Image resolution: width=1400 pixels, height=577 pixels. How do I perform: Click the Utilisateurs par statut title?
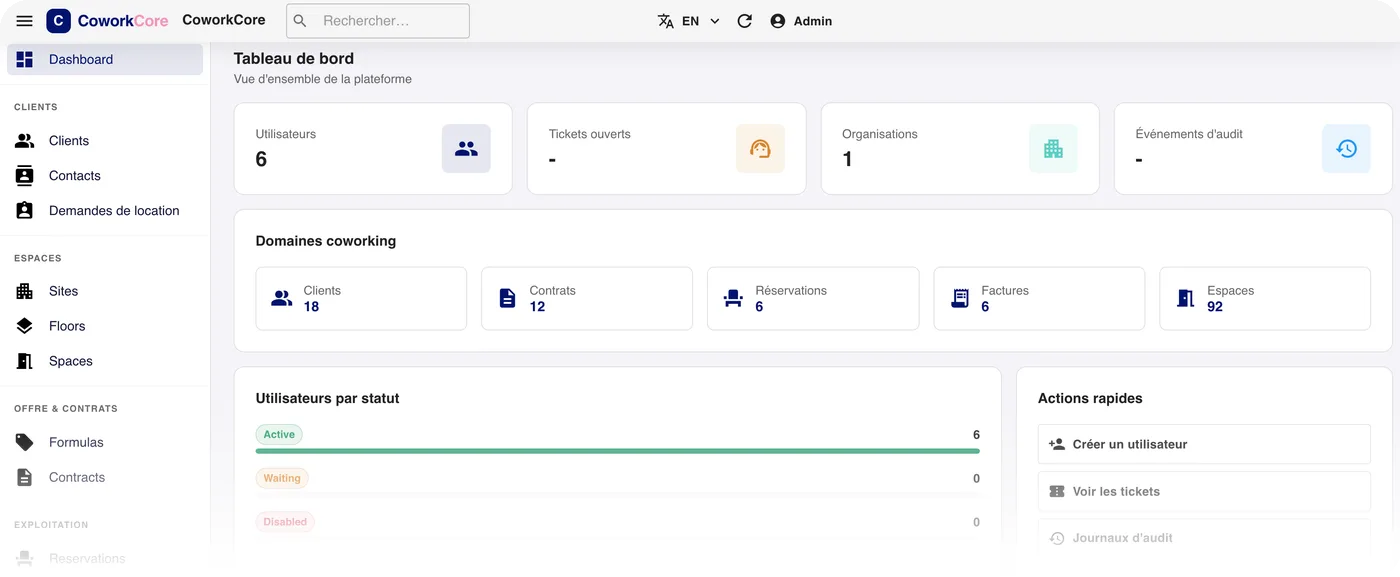coord(328,398)
